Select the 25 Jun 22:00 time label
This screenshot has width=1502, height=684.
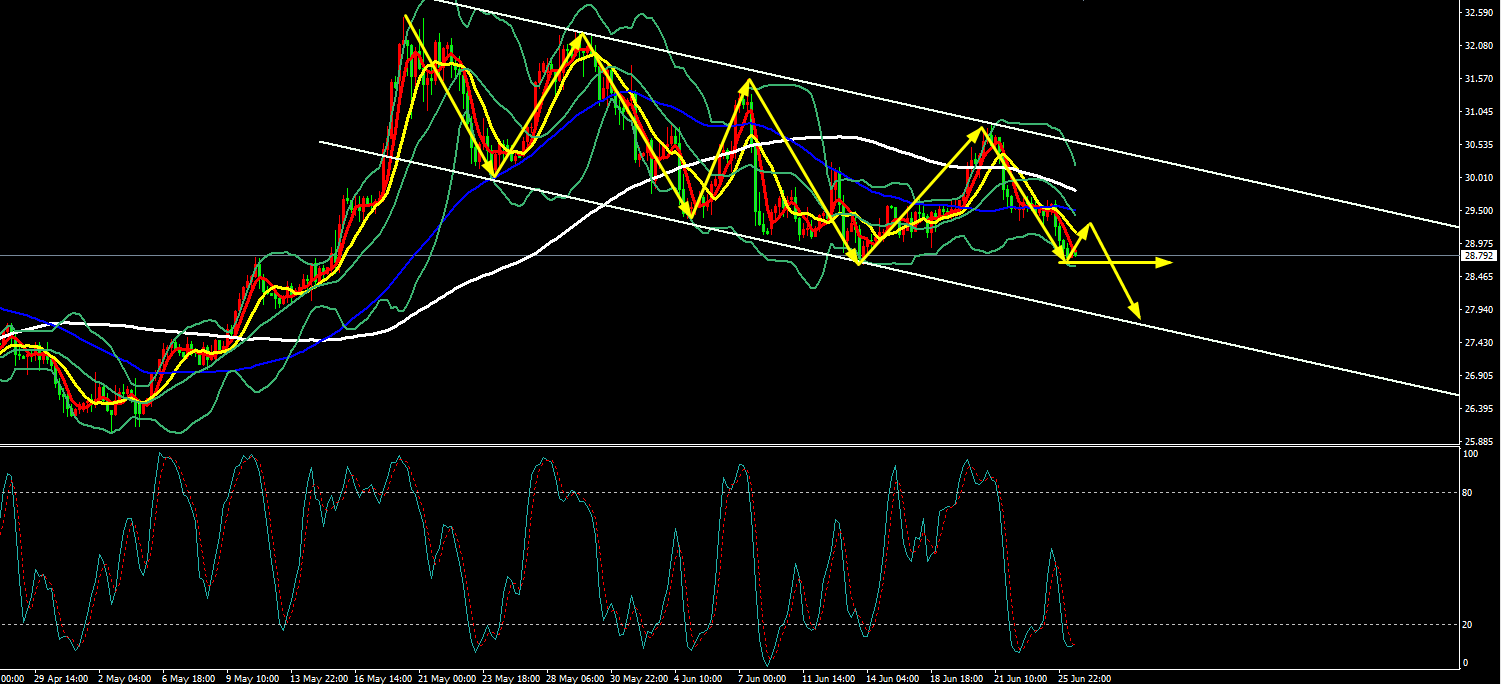tap(1082, 677)
